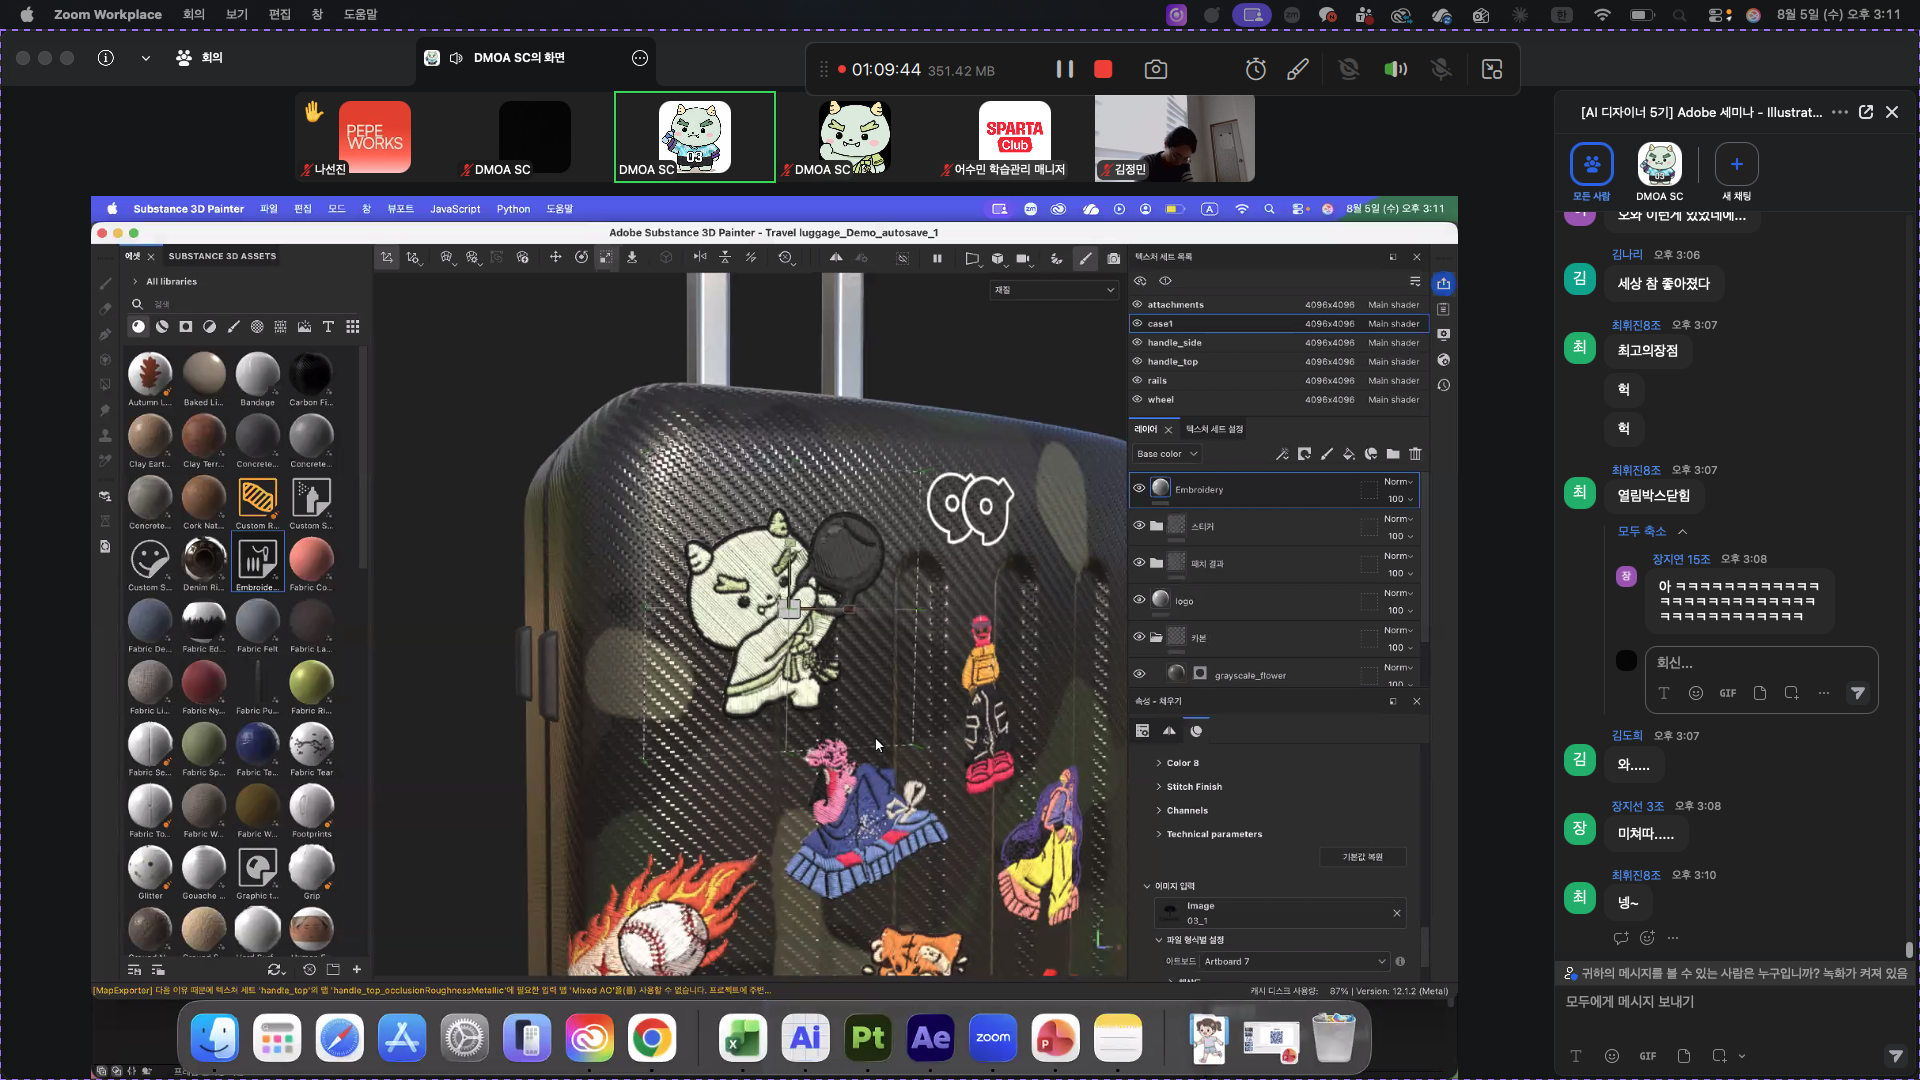Toggle visibility of the Embroidery layer
Screen dimensions: 1920x1080
(1139, 488)
